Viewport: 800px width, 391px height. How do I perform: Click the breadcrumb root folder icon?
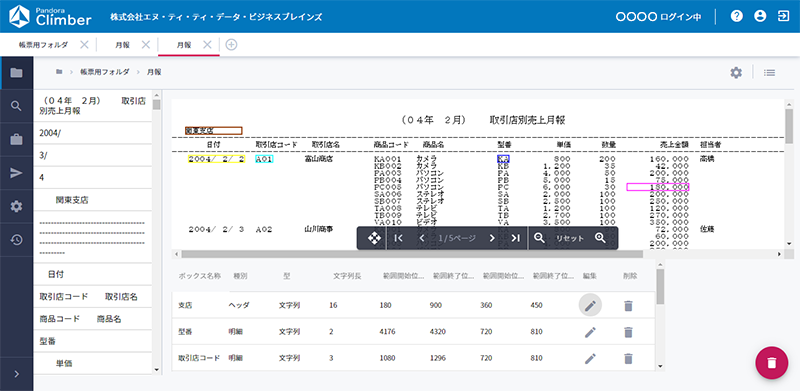click(60, 72)
